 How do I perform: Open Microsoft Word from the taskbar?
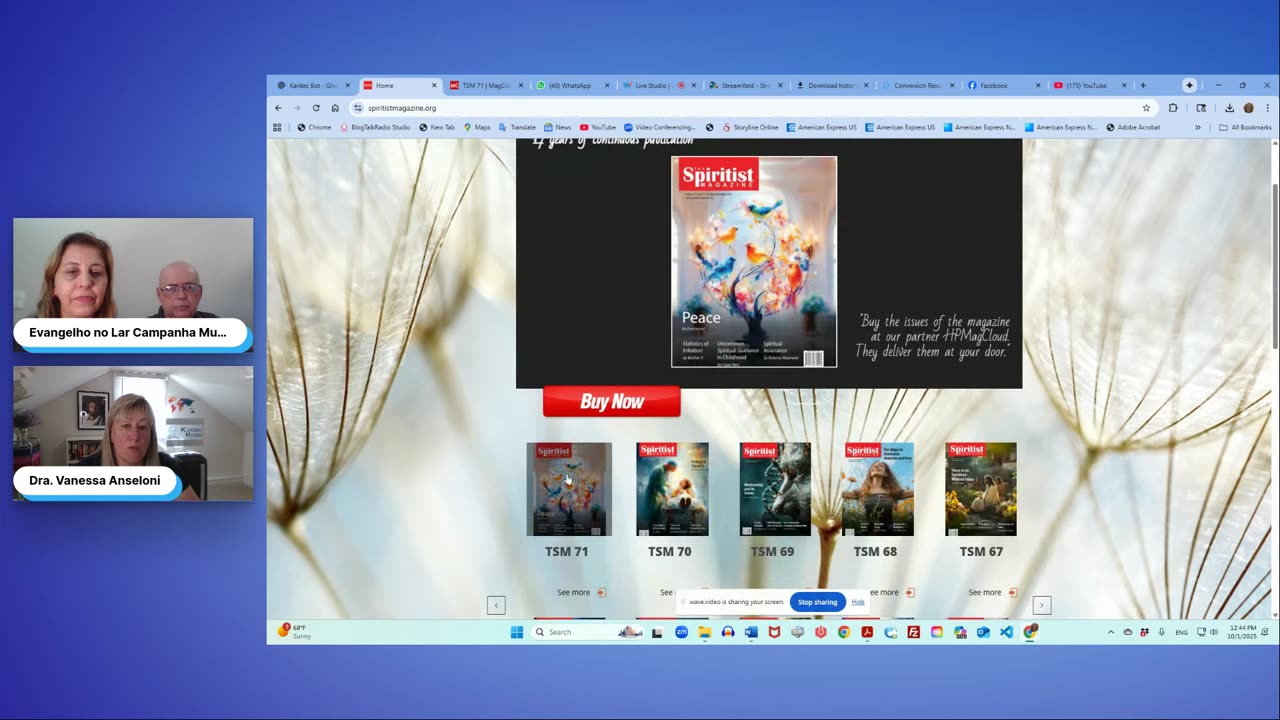coord(751,632)
